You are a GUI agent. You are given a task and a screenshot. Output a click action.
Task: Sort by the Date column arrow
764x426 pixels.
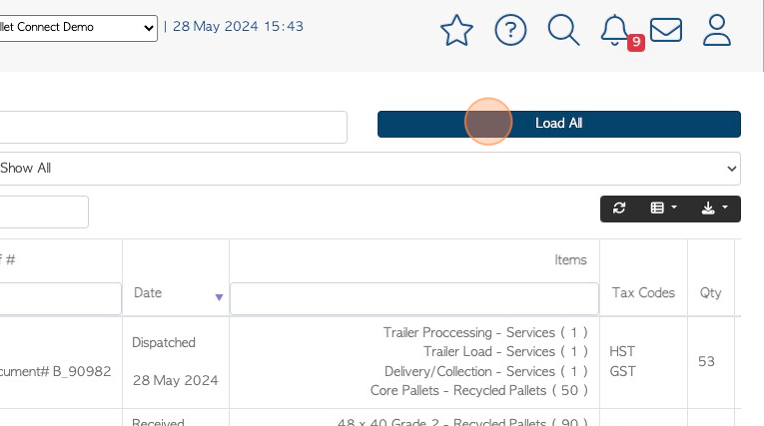pyautogui.click(x=219, y=297)
